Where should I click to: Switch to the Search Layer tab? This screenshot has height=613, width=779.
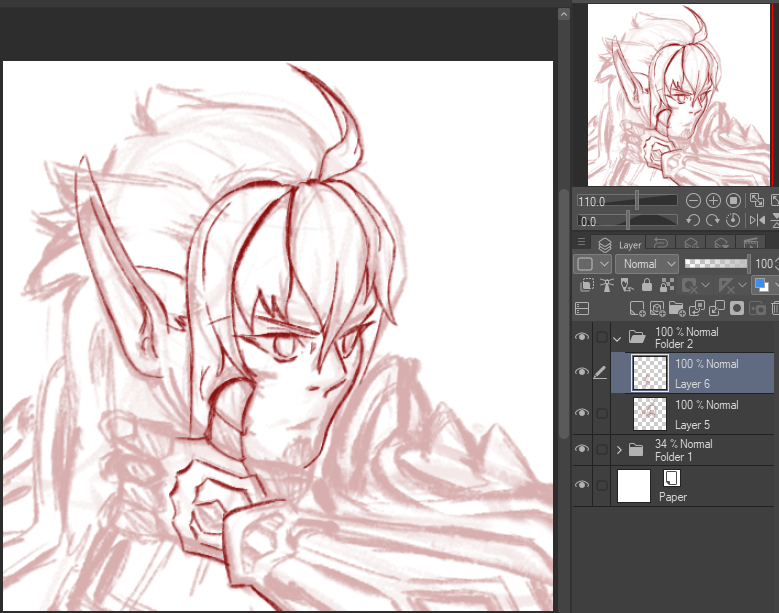coord(691,243)
